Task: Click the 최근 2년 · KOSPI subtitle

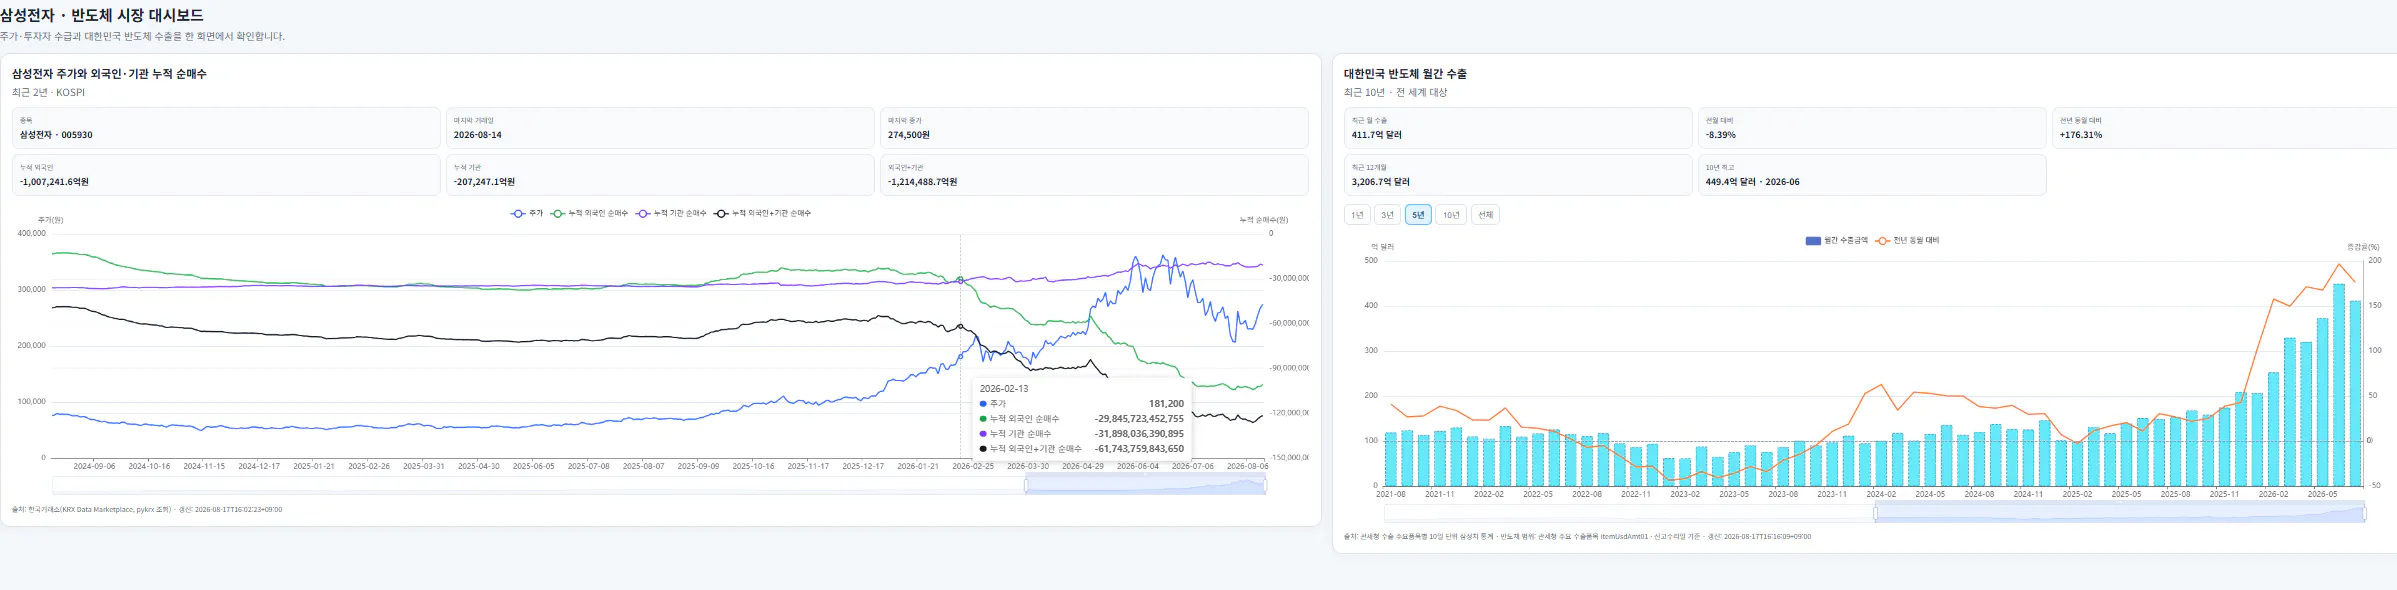Action: click(x=48, y=92)
